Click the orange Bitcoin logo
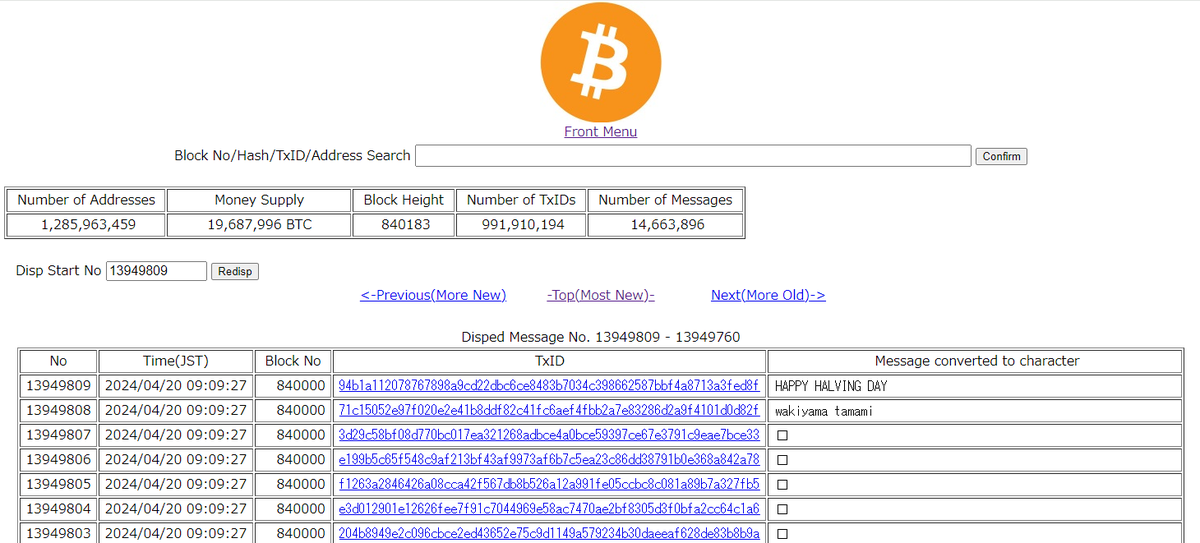This screenshot has width=1200, height=543. click(600, 62)
